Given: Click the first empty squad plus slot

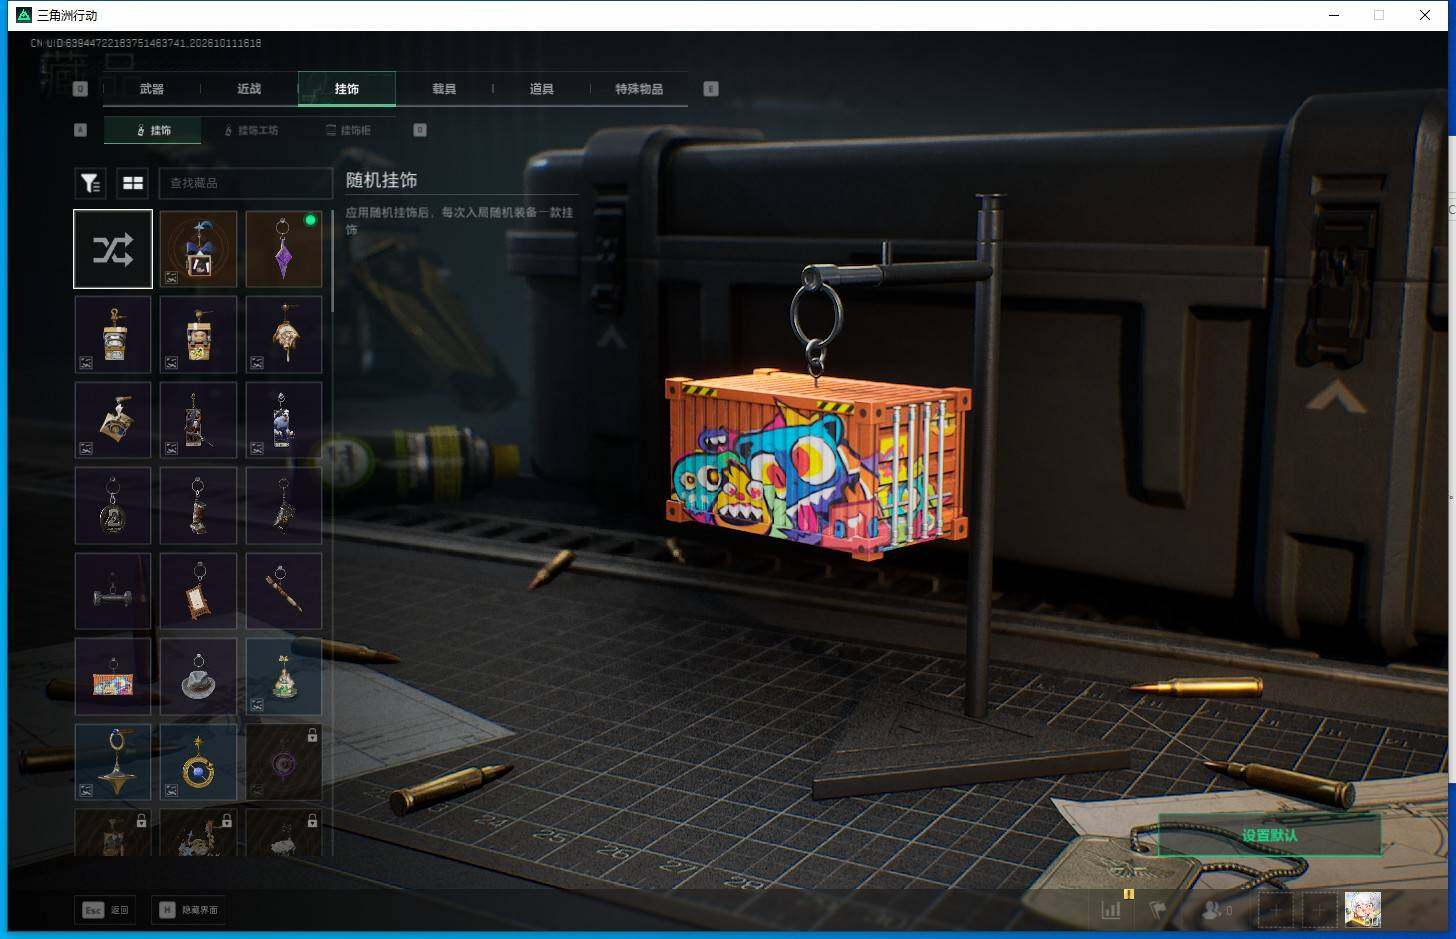Looking at the screenshot, I should (1275, 910).
